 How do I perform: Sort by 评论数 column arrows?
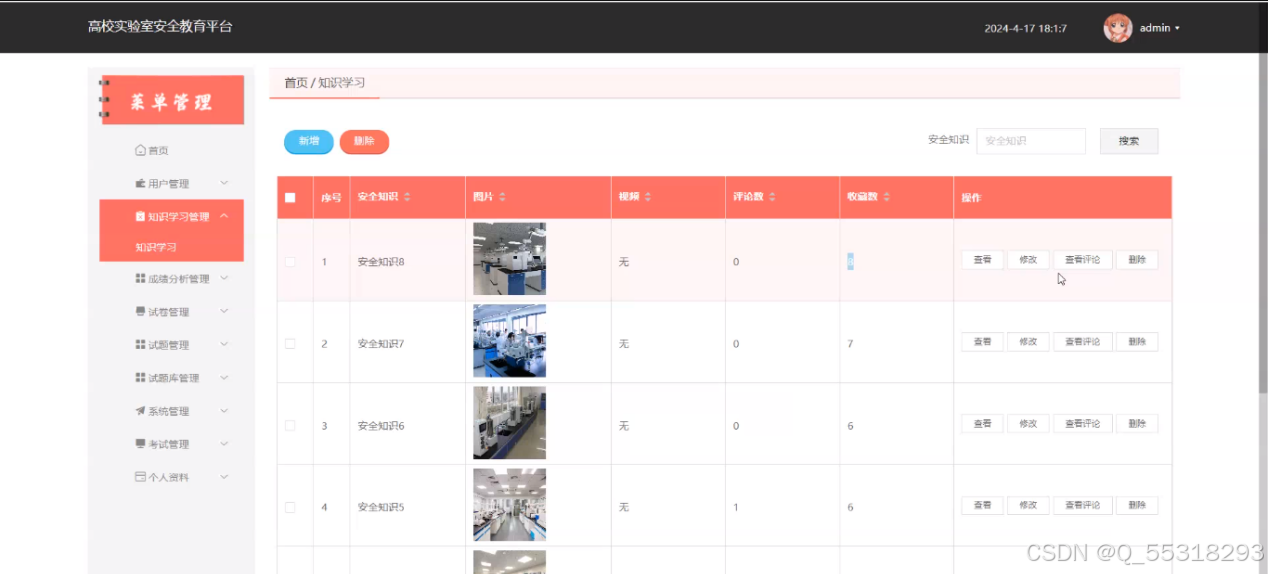(x=772, y=198)
